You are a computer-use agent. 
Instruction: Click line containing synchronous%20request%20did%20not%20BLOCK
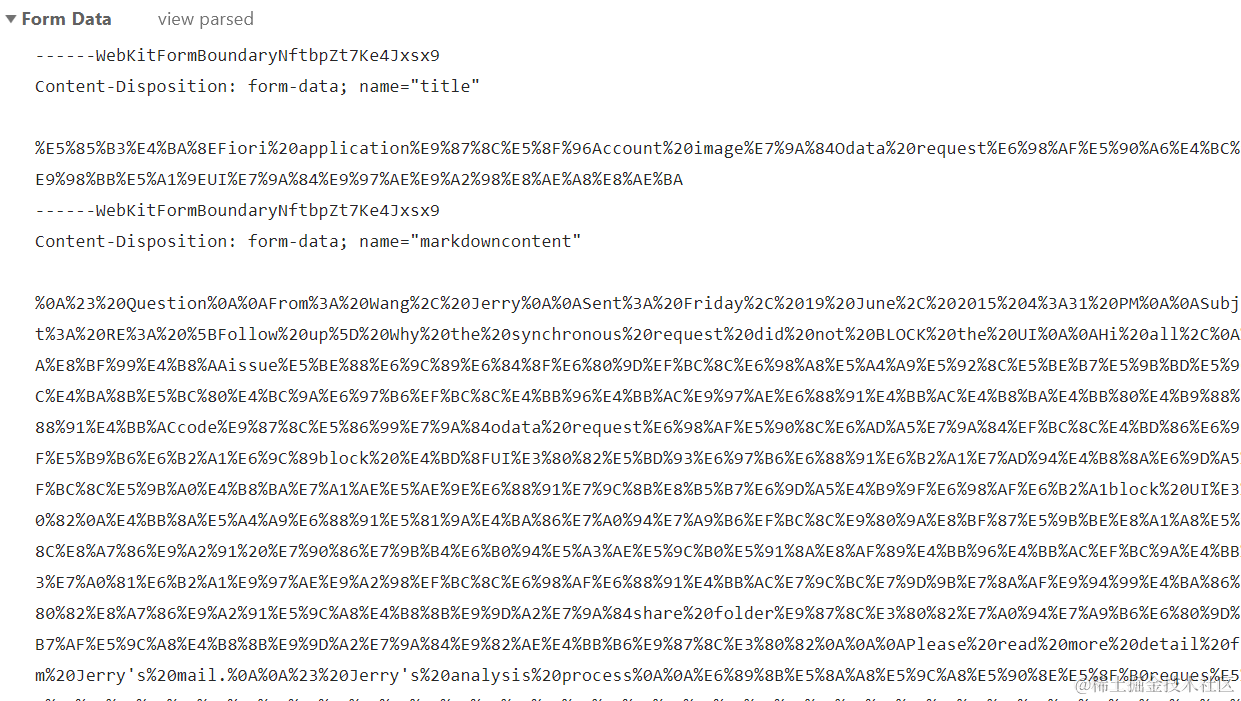coord(638,334)
